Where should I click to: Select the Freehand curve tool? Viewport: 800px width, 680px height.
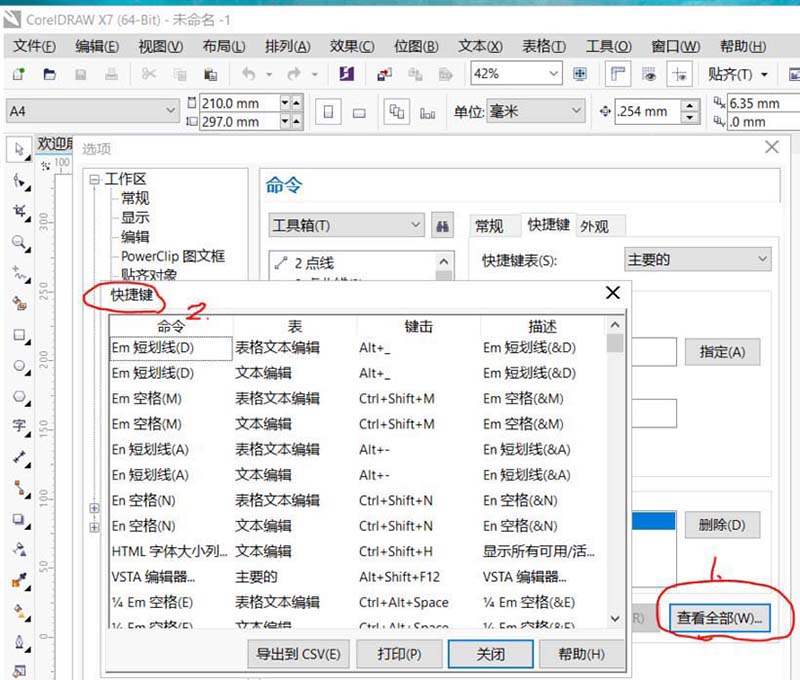[20, 273]
